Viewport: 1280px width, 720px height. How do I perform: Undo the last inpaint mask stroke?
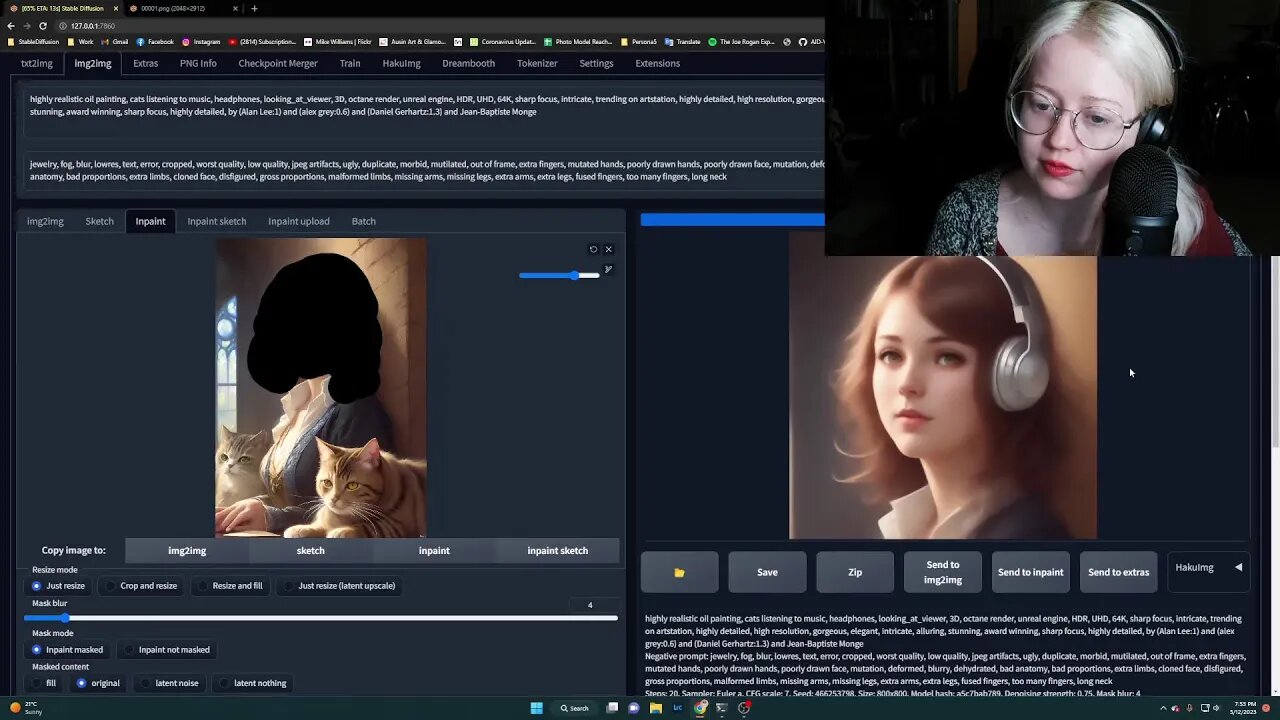(593, 249)
